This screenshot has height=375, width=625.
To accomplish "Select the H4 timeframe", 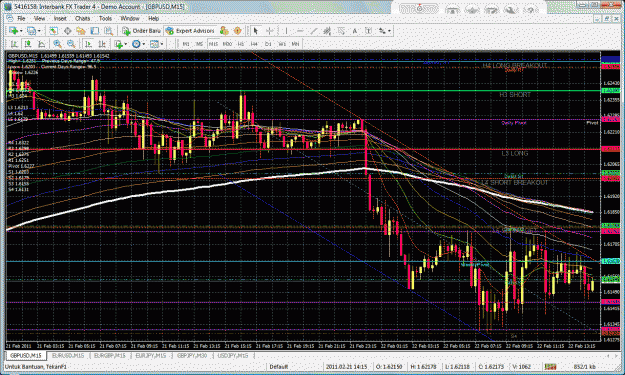I will click(x=254, y=44).
